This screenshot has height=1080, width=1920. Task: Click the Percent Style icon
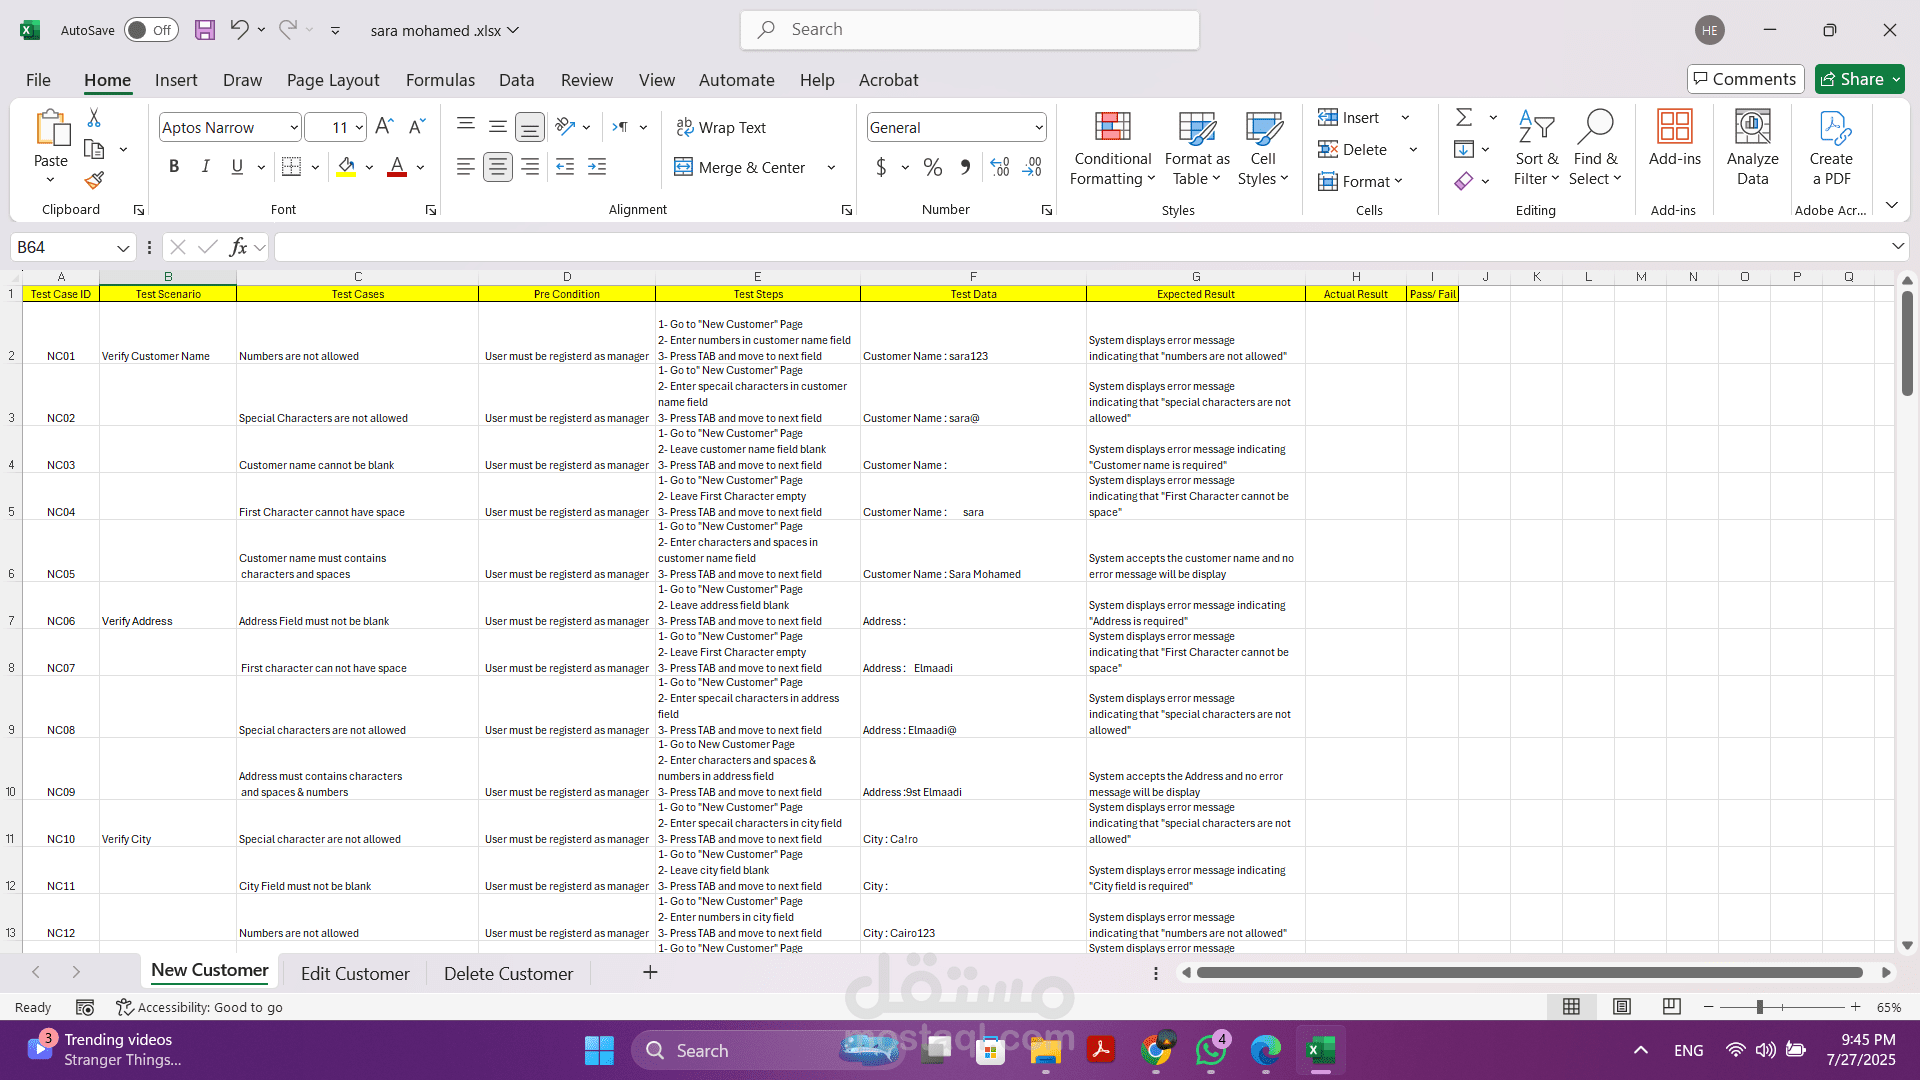point(932,168)
